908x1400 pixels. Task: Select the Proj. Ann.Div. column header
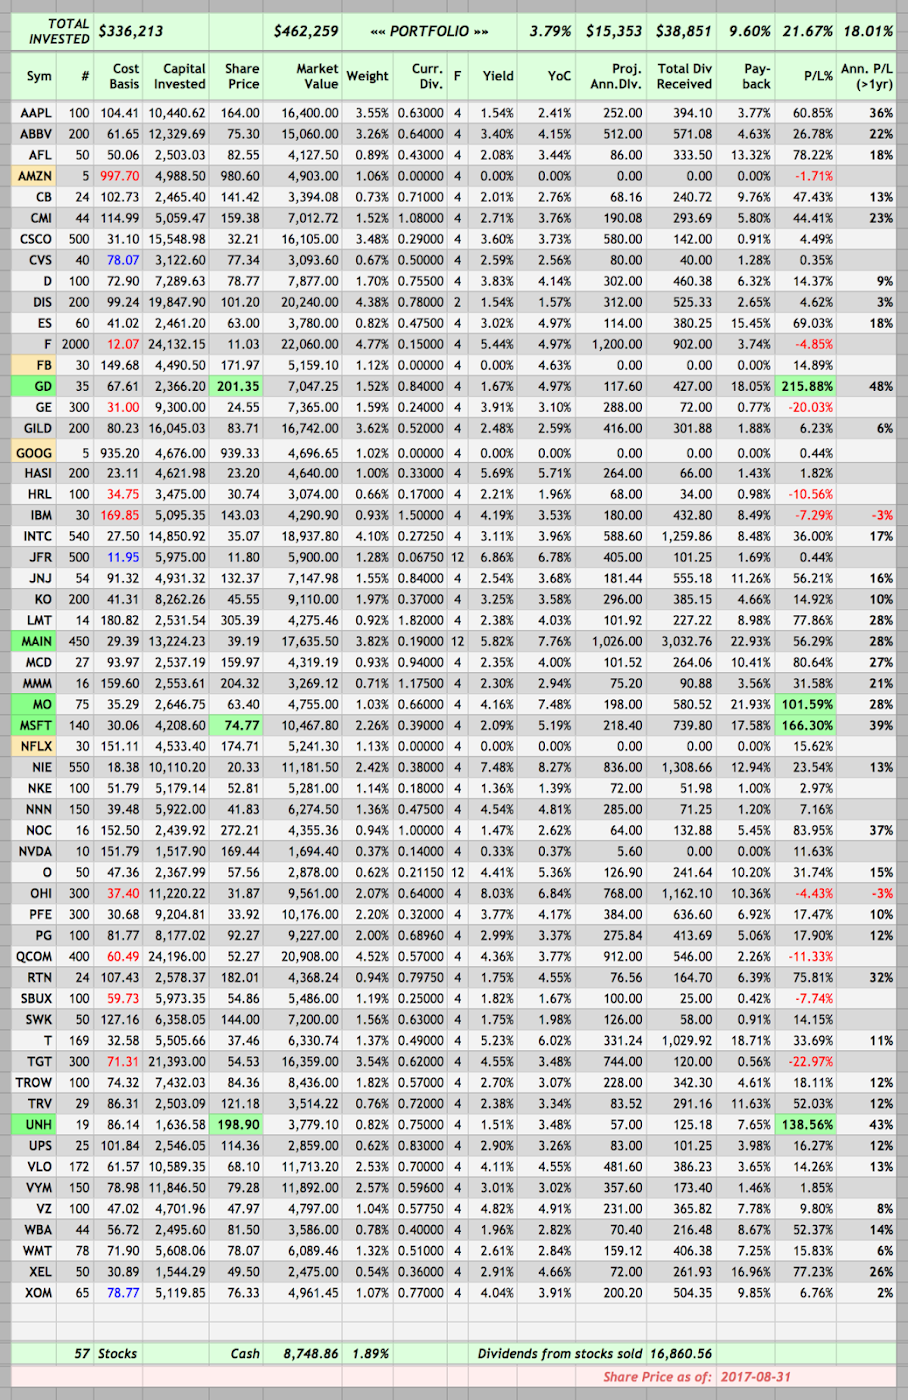(x=620, y=76)
